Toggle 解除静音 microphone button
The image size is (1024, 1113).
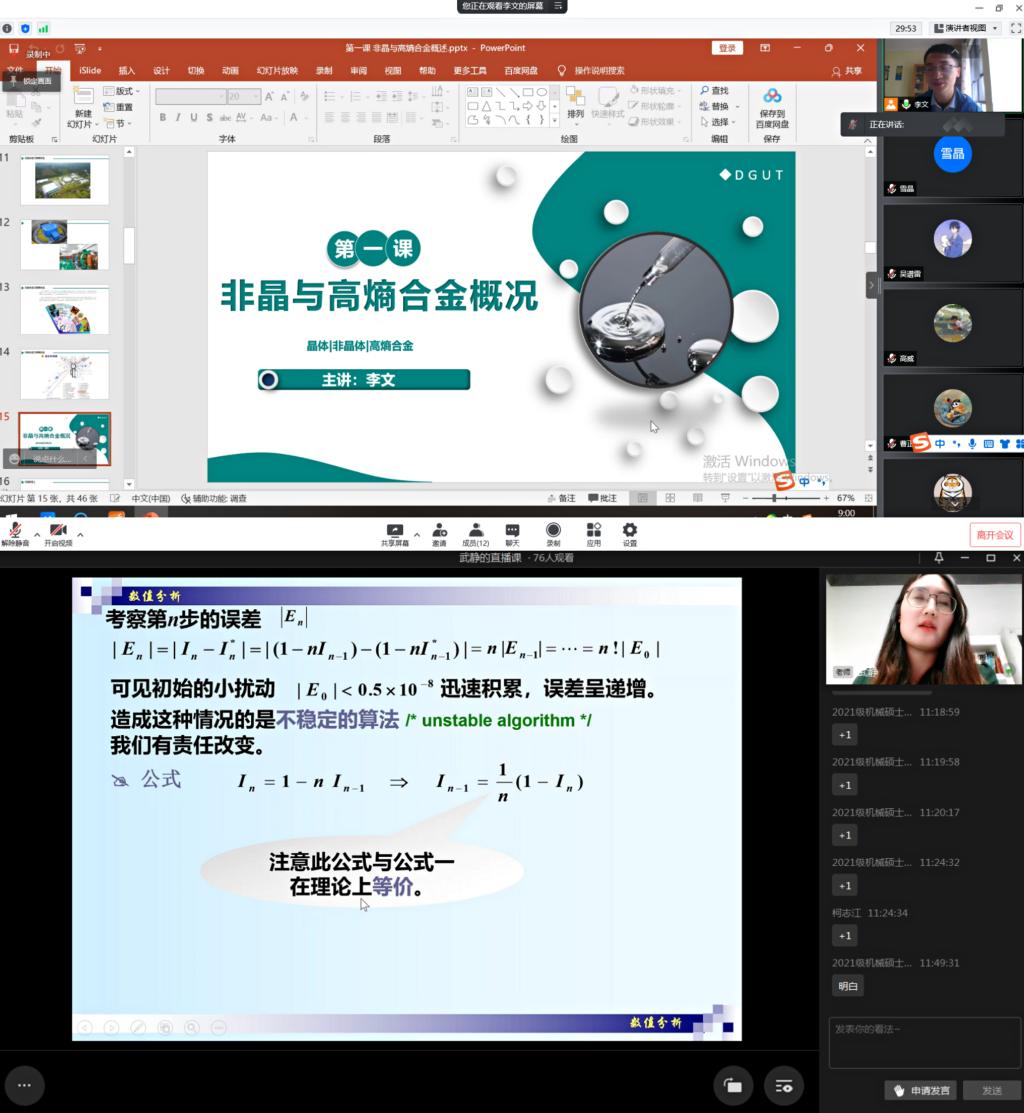click(x=15, y=531)
